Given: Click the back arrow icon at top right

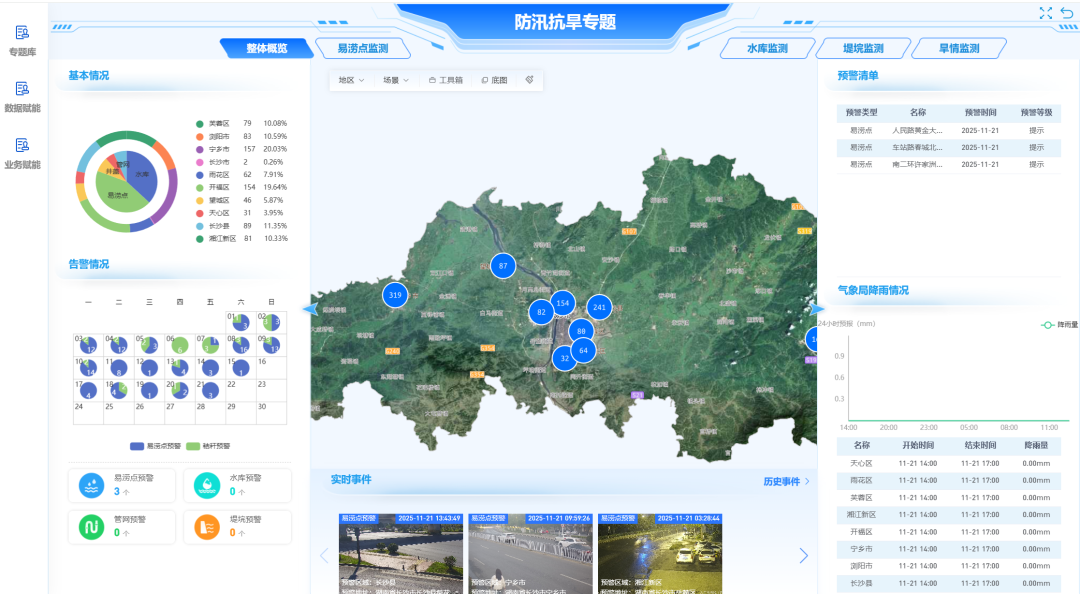Looking at the screenshot, I should tap(1067, 13).
